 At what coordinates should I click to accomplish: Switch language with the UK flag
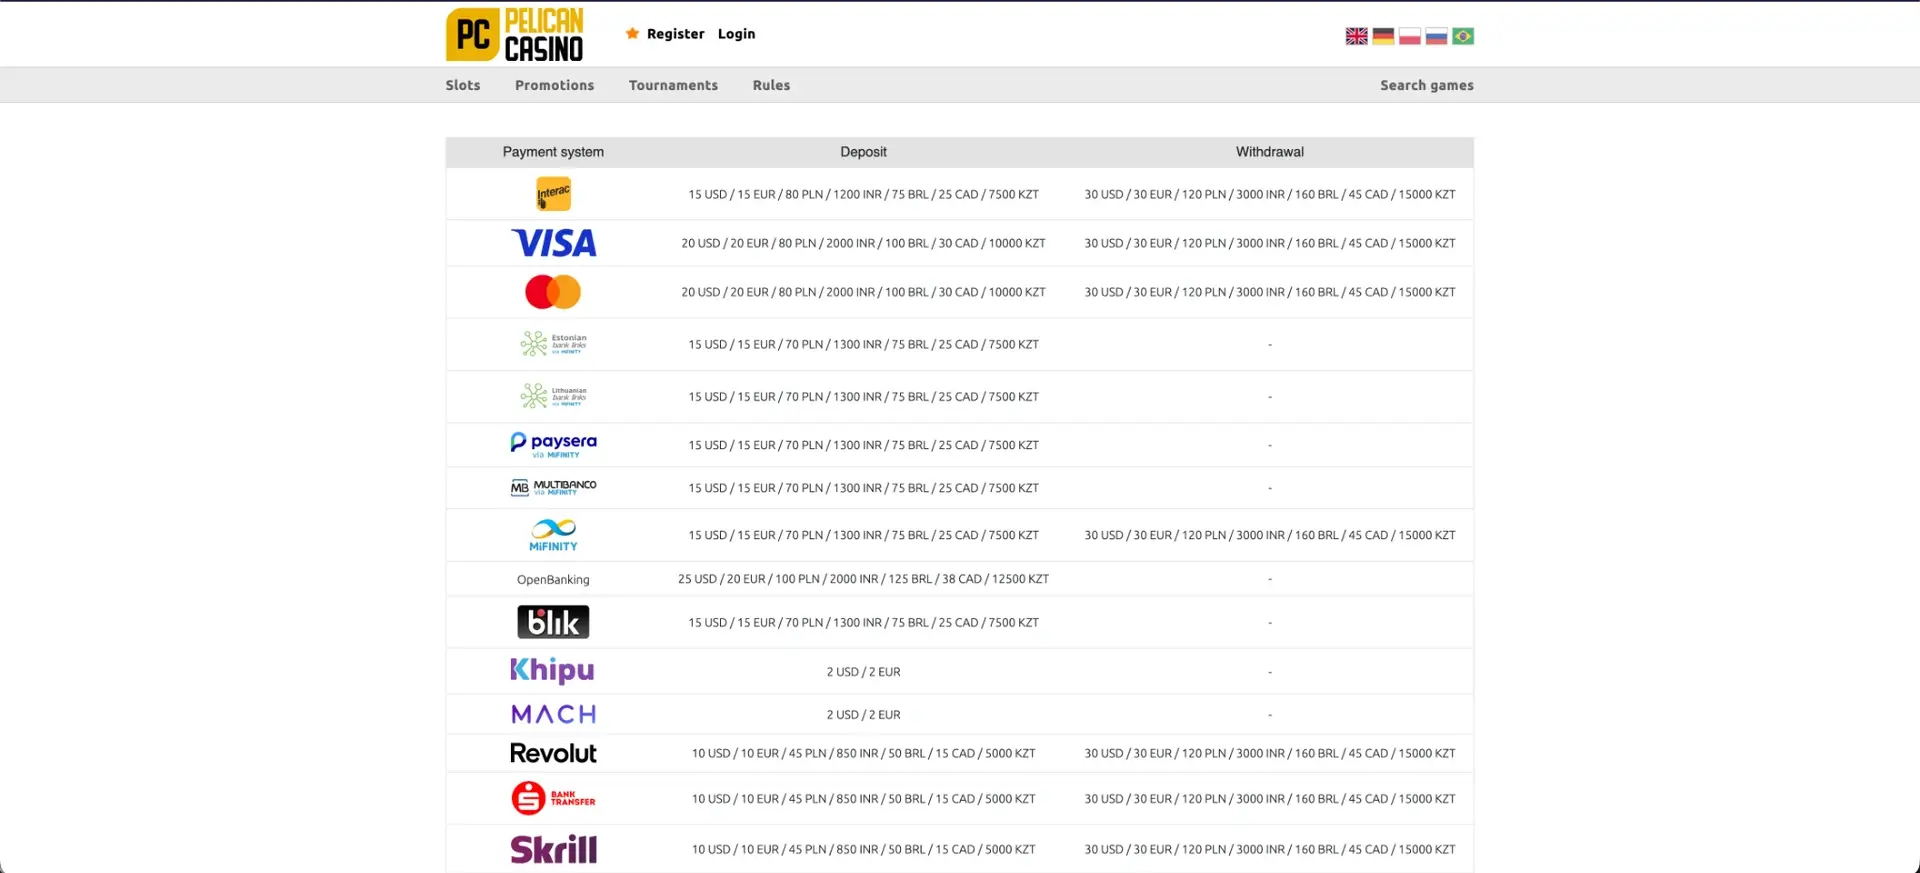[1356, 36]
